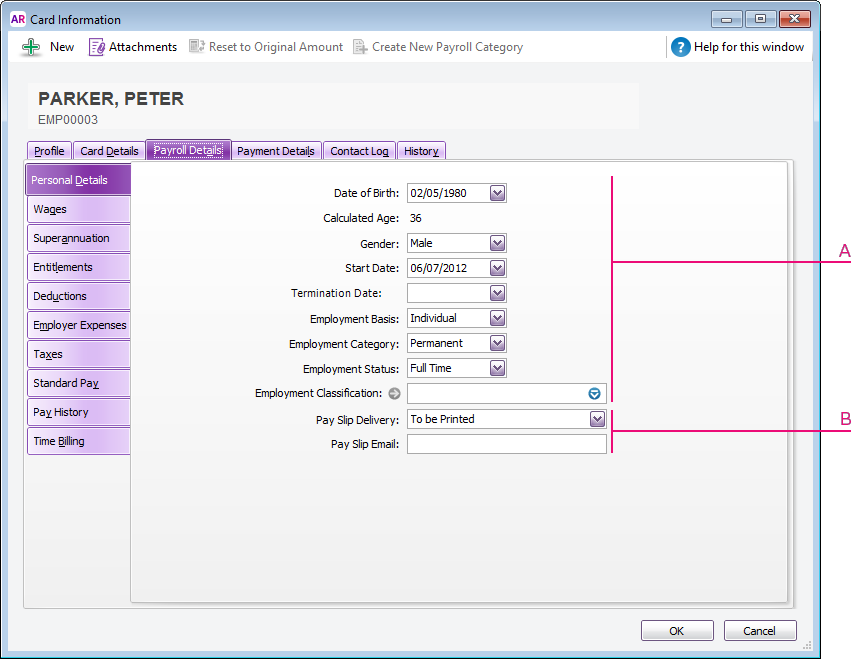Click Reset to Original Amount icon
Screen dimensions: 855x659
pos(197,47)
